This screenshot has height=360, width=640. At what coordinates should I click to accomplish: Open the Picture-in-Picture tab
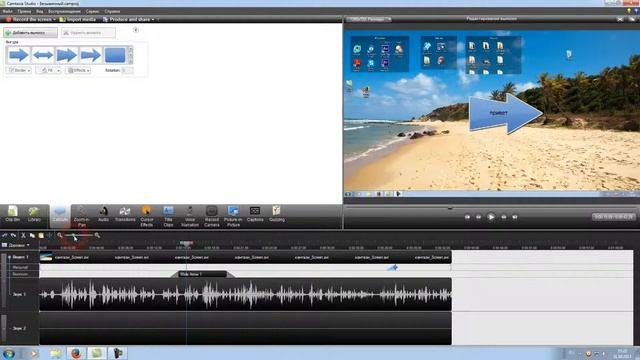click(x=233, y=216)
